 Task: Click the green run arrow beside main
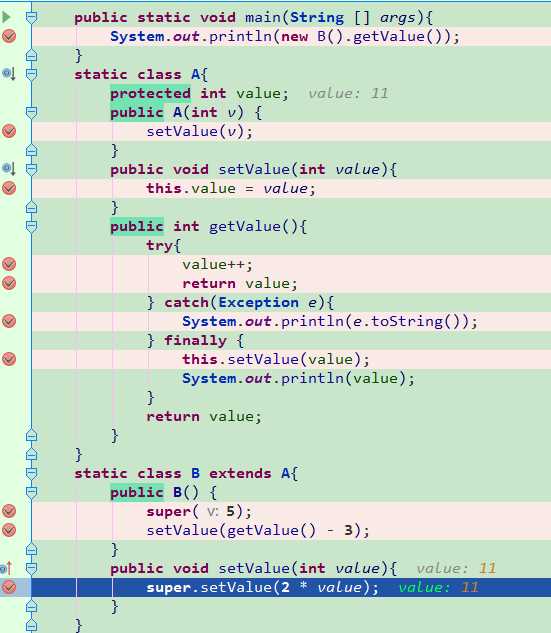(6, 17)
